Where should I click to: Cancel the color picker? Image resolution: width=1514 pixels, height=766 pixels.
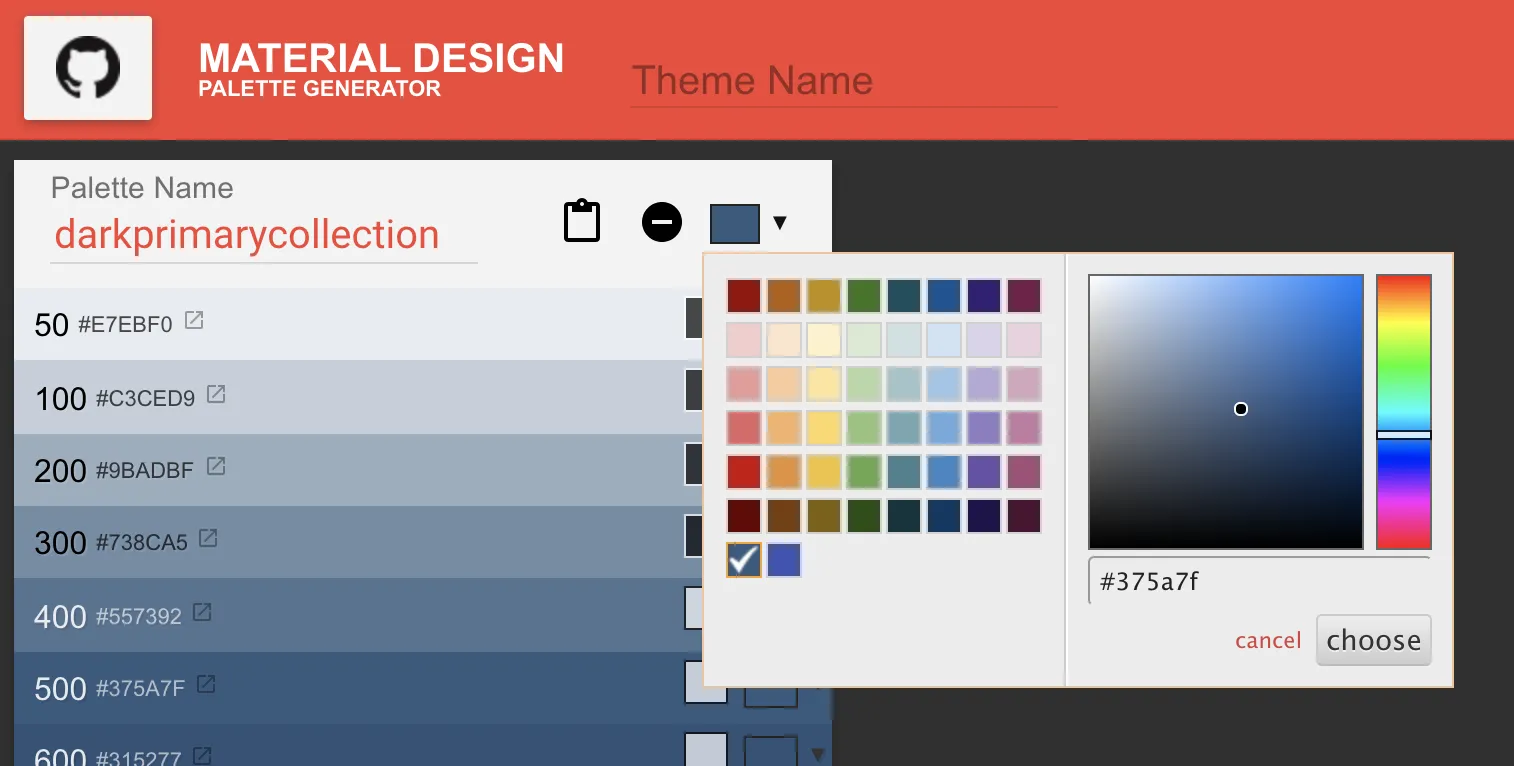point(1268,640)
